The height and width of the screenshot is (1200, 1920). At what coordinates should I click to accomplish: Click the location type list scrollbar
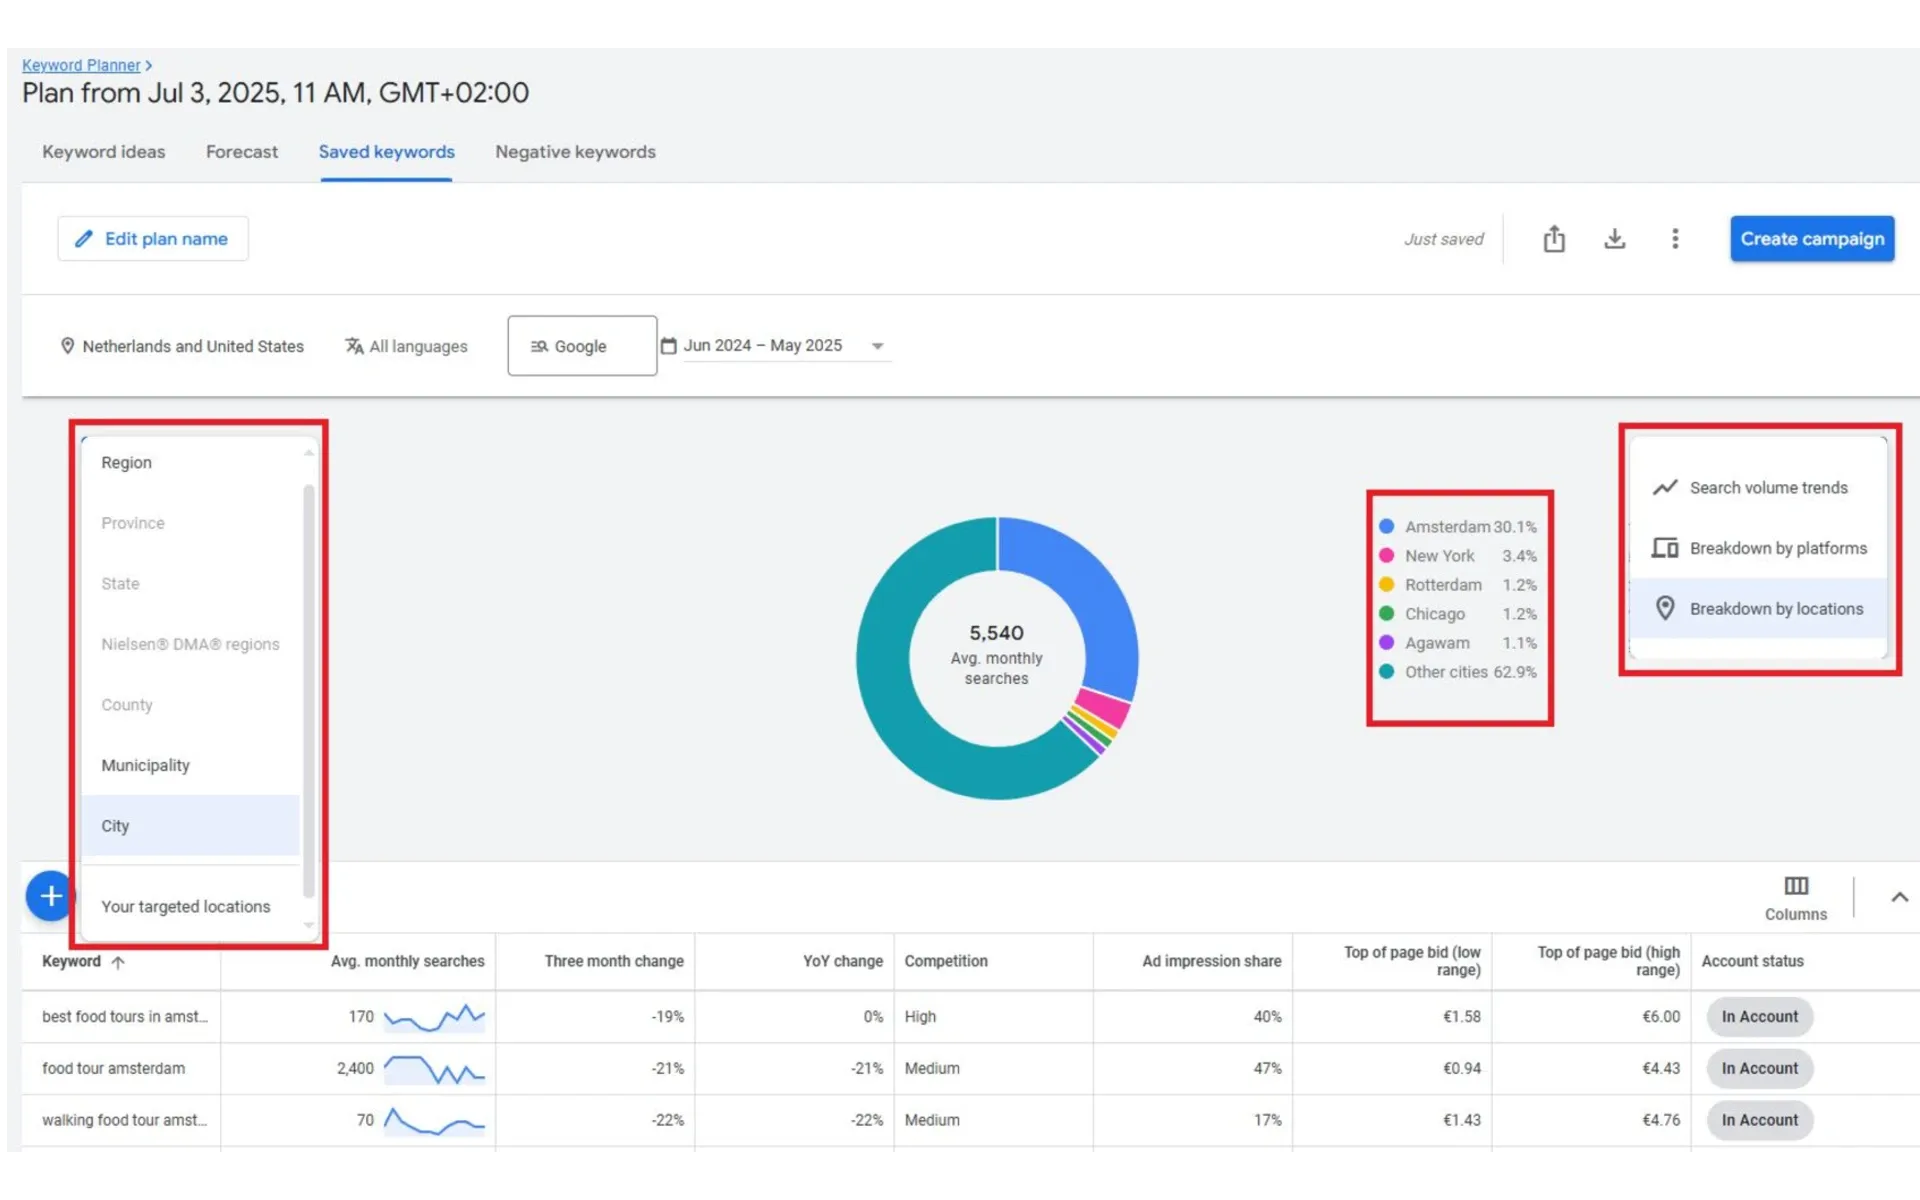click(309, 690)
